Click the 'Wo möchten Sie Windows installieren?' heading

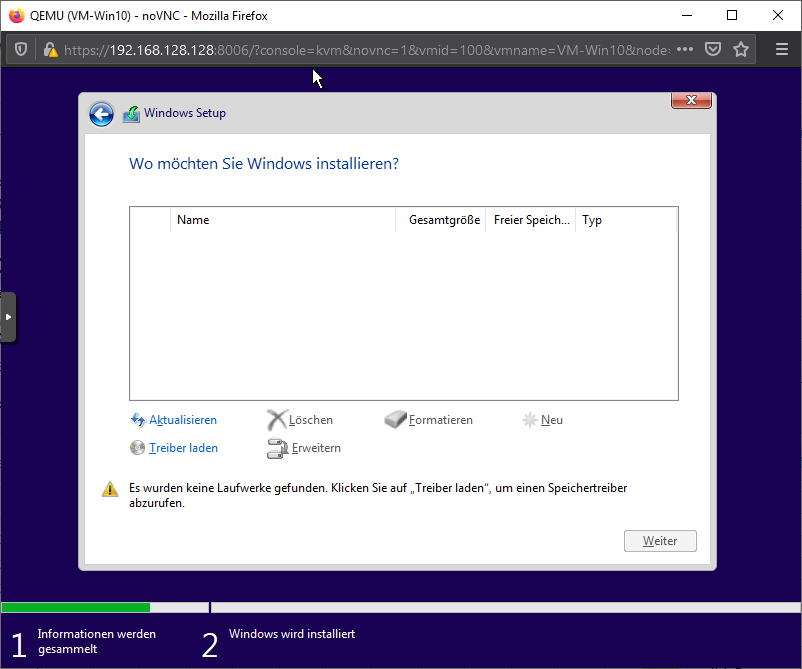click(x=264, y=164)
